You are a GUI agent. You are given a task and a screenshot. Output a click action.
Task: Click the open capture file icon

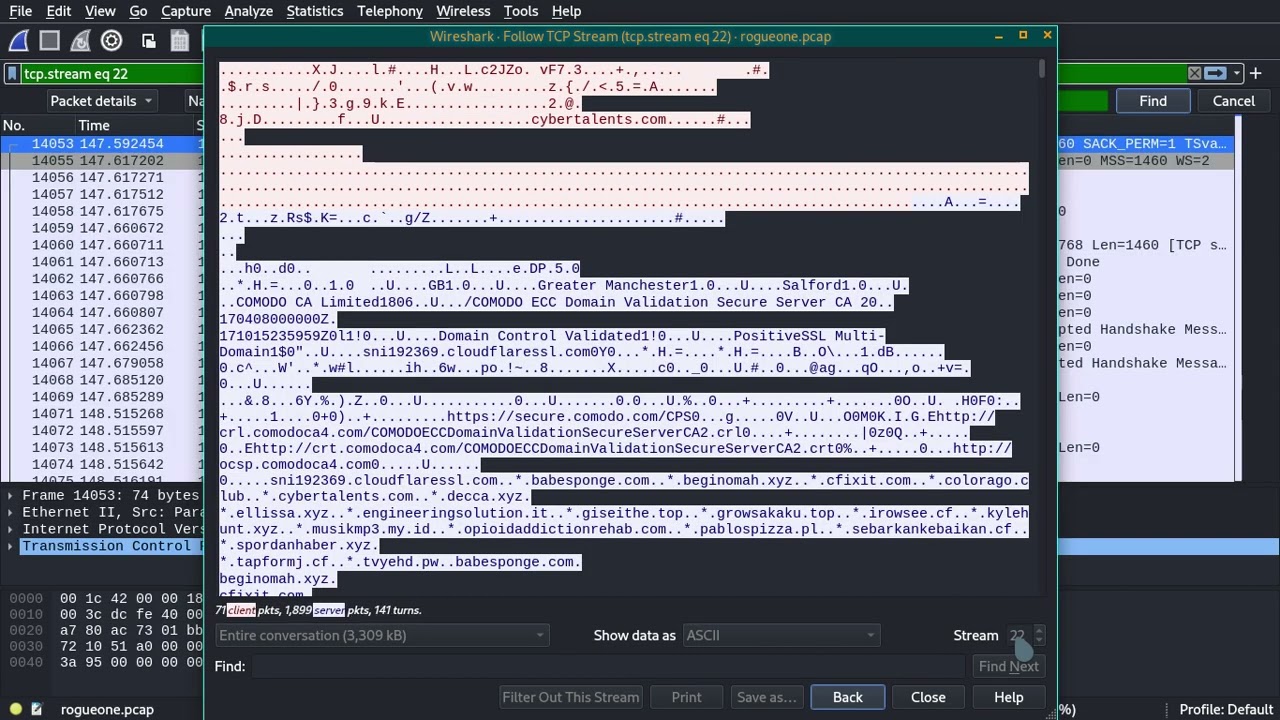coord(148,41)
